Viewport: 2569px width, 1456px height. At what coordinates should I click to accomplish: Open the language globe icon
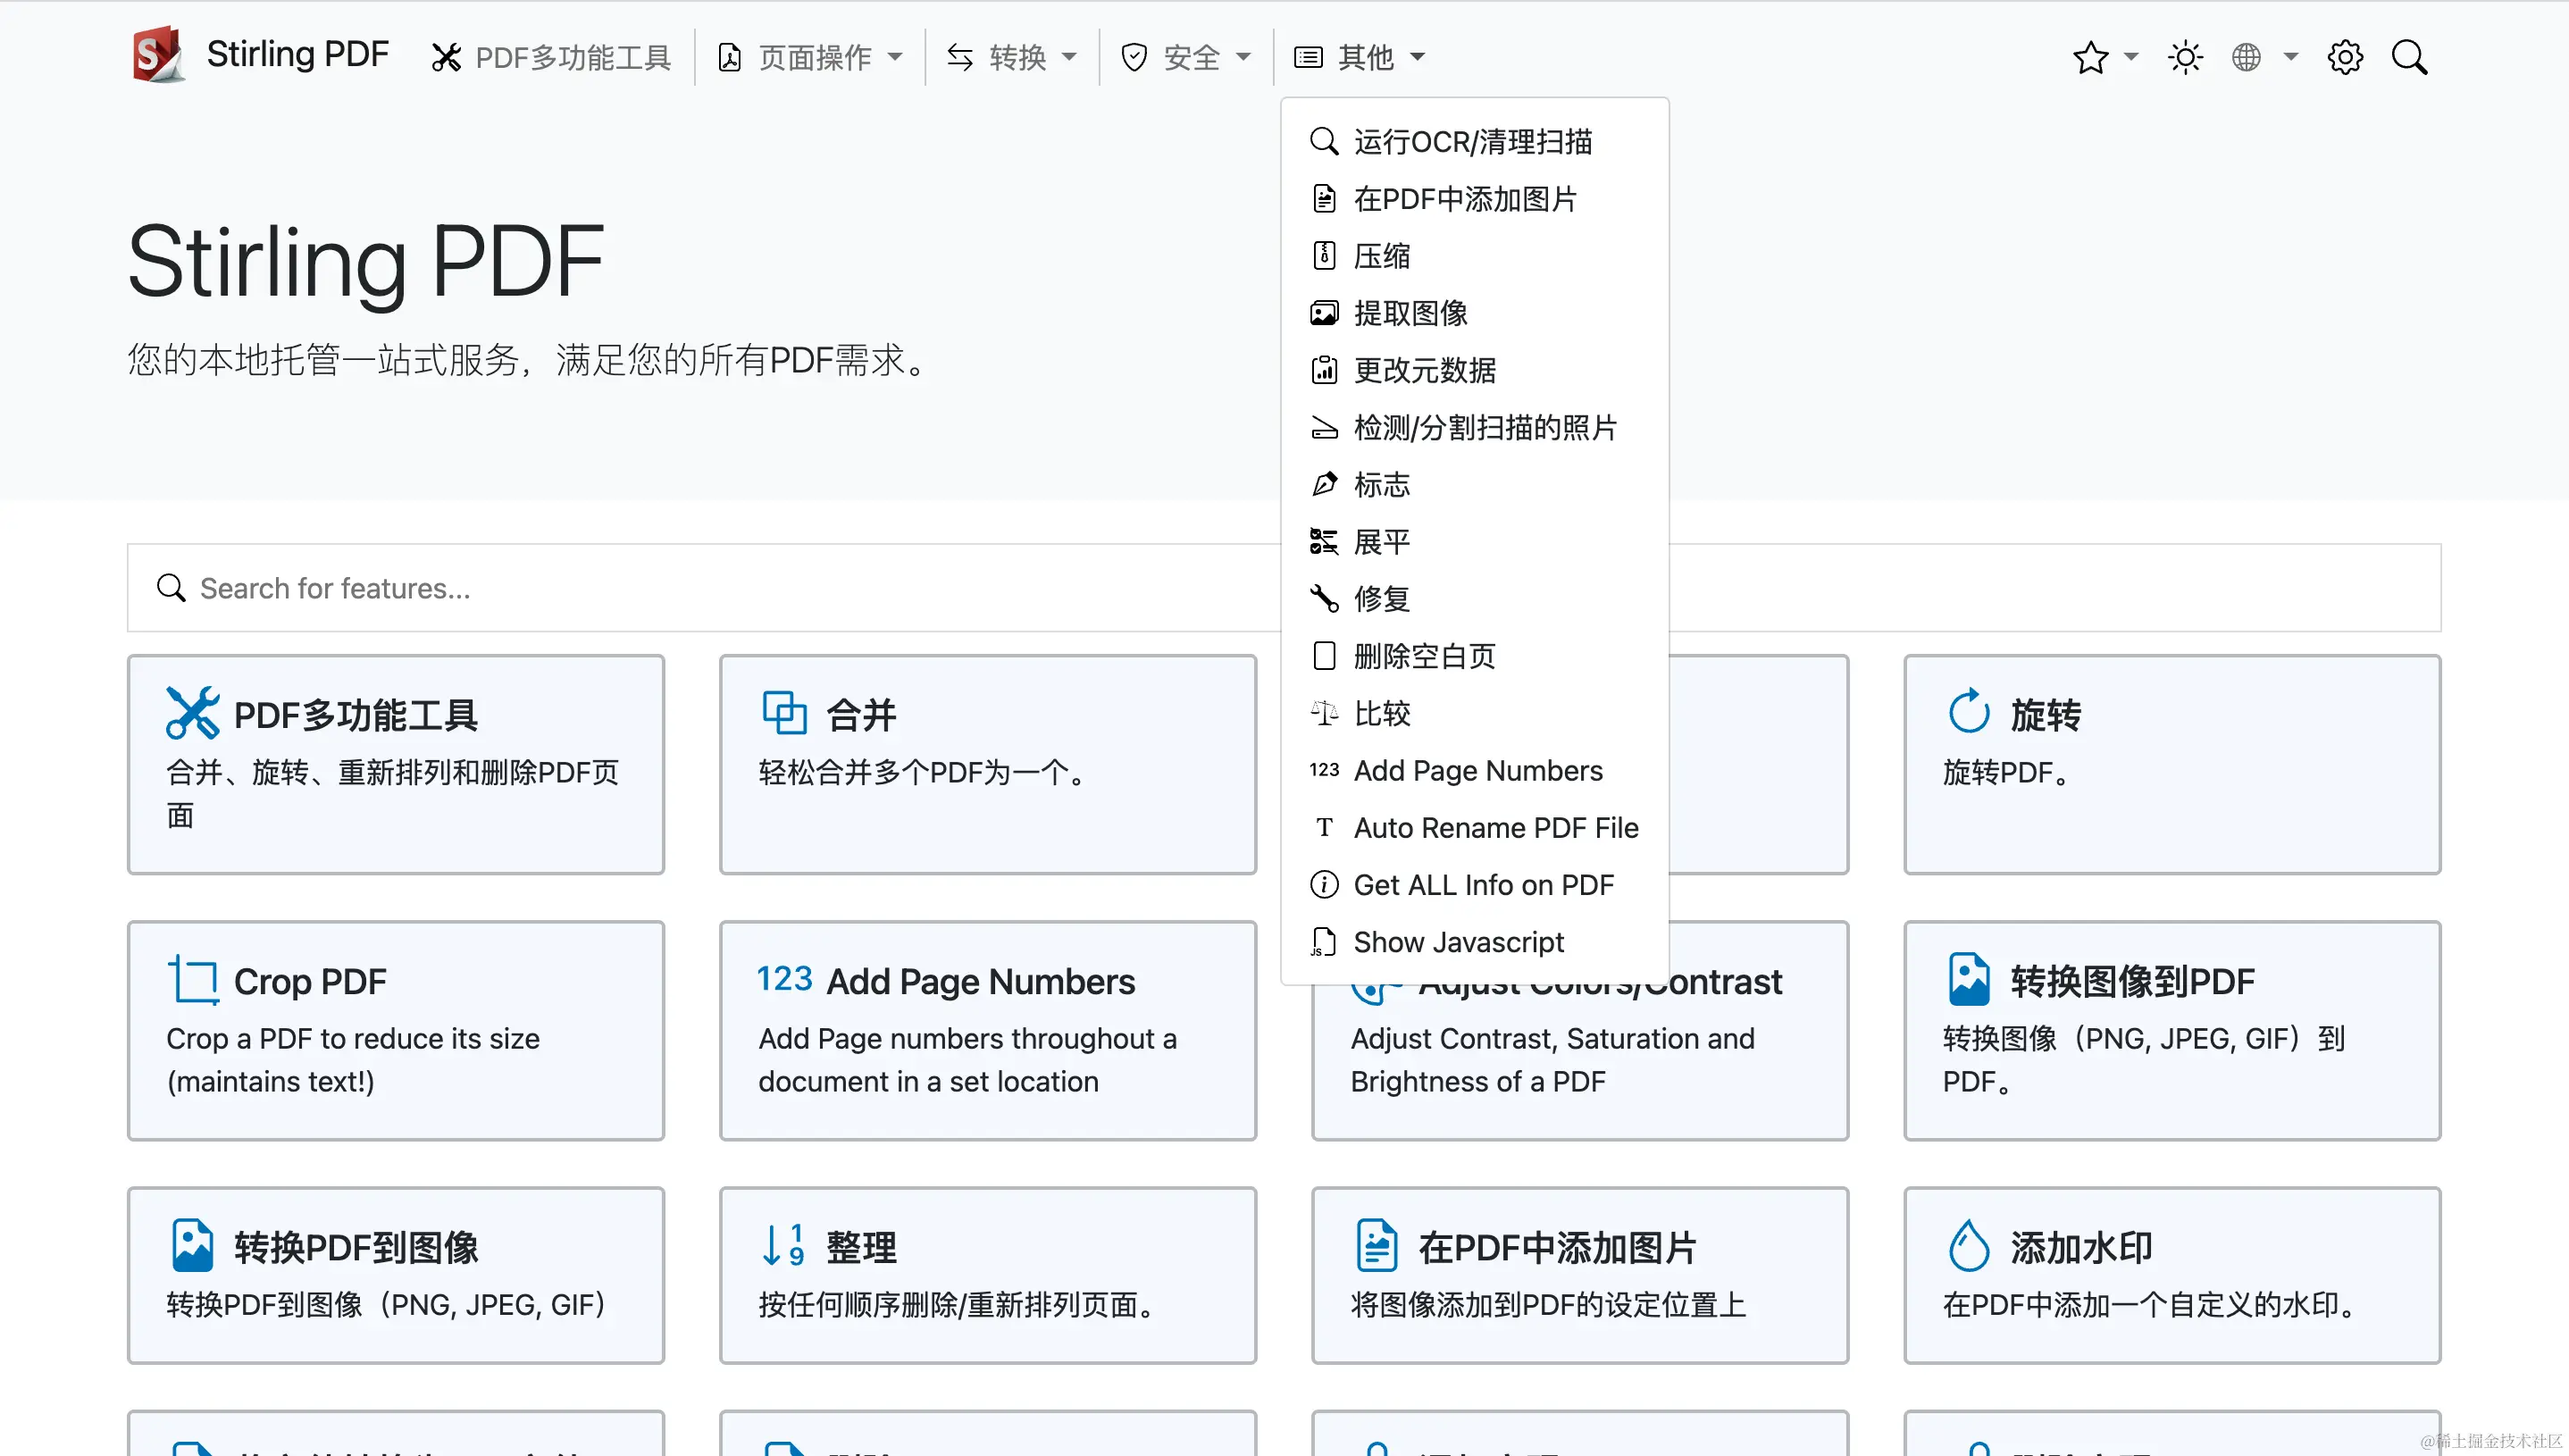click(x=2246, y=57)
